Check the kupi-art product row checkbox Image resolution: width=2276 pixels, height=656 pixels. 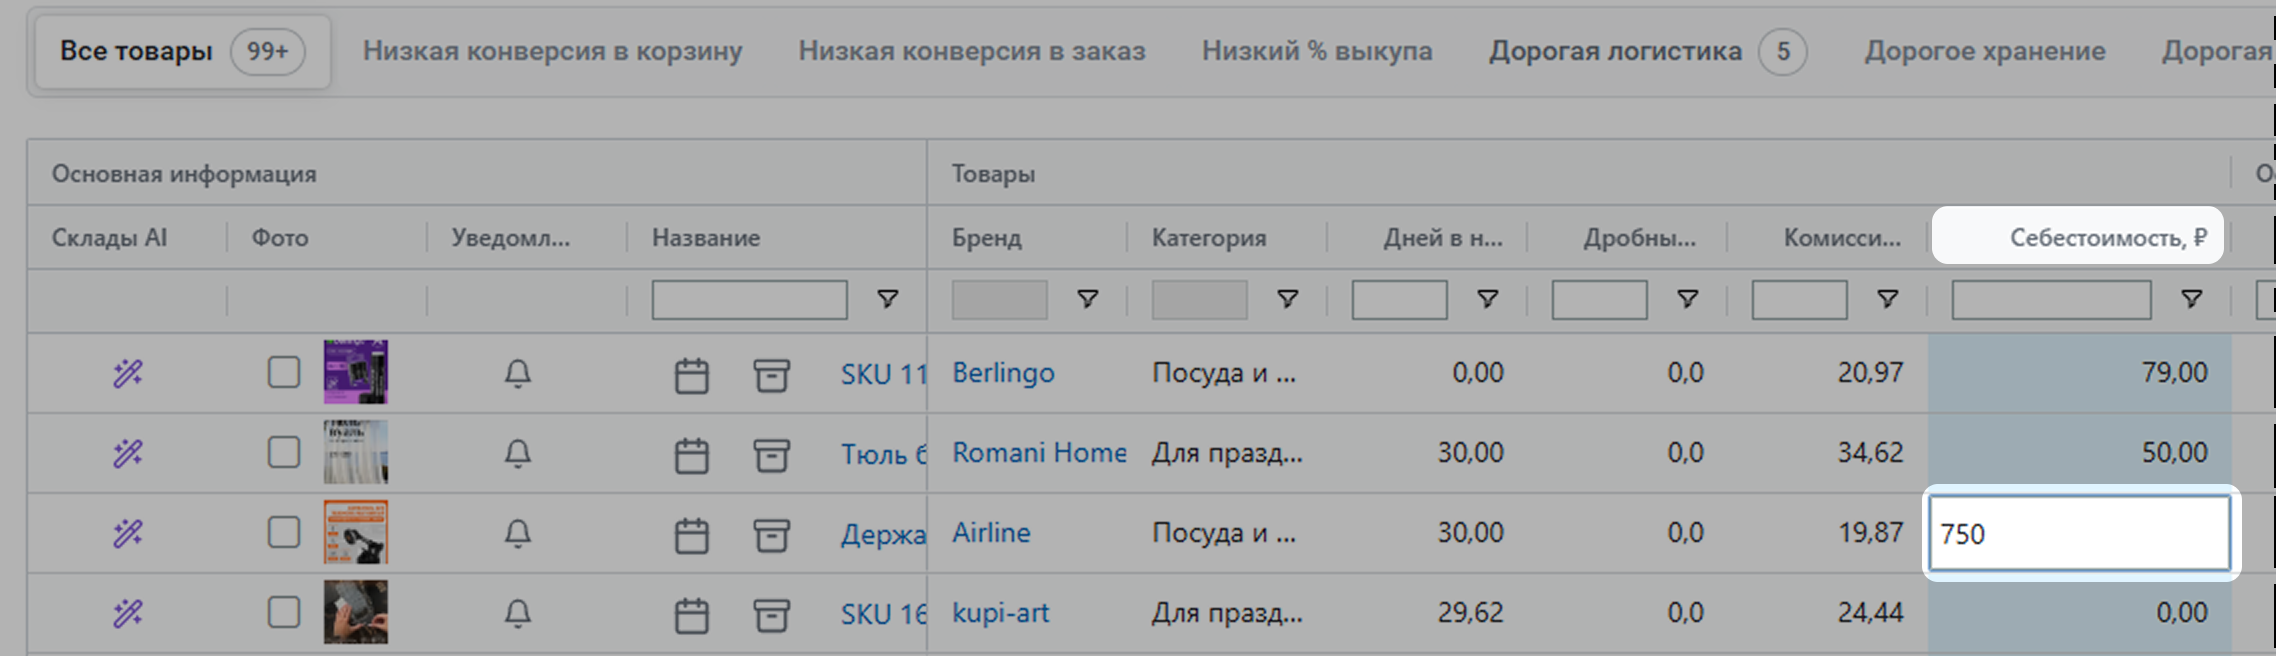coord(284,612)
